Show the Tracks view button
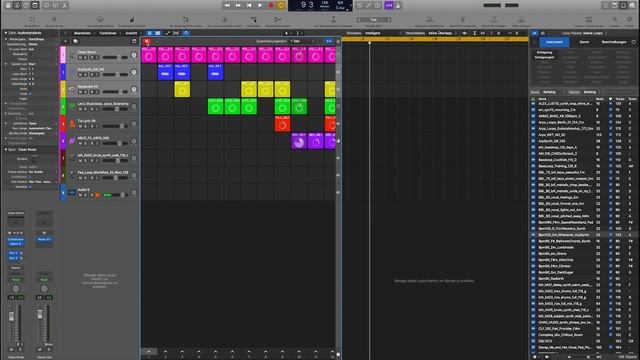This screenshot has height=360, width=640. (158, 33)
